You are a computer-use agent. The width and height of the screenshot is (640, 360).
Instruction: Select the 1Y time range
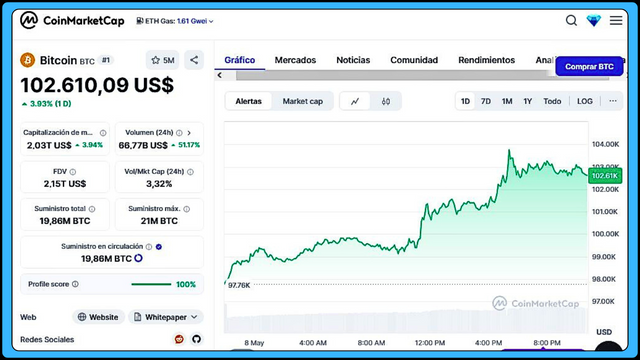click(x=528, y=101)
